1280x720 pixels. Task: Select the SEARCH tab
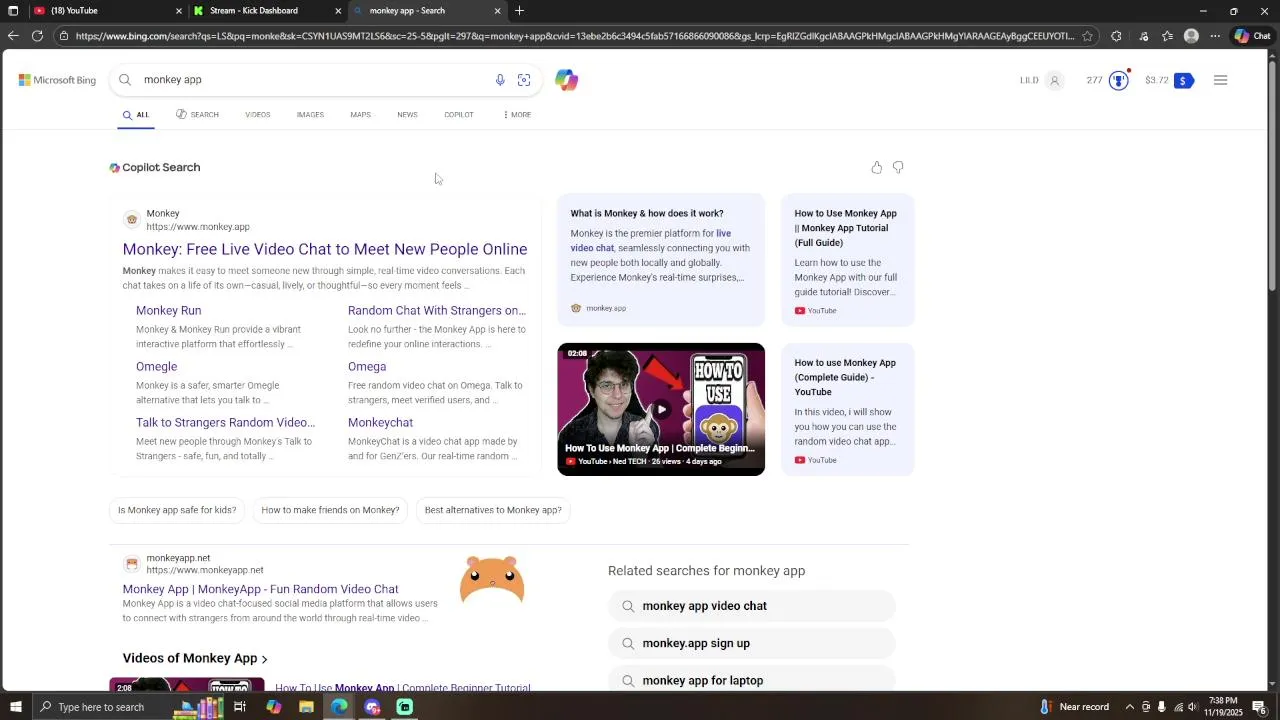pos(197,115)
